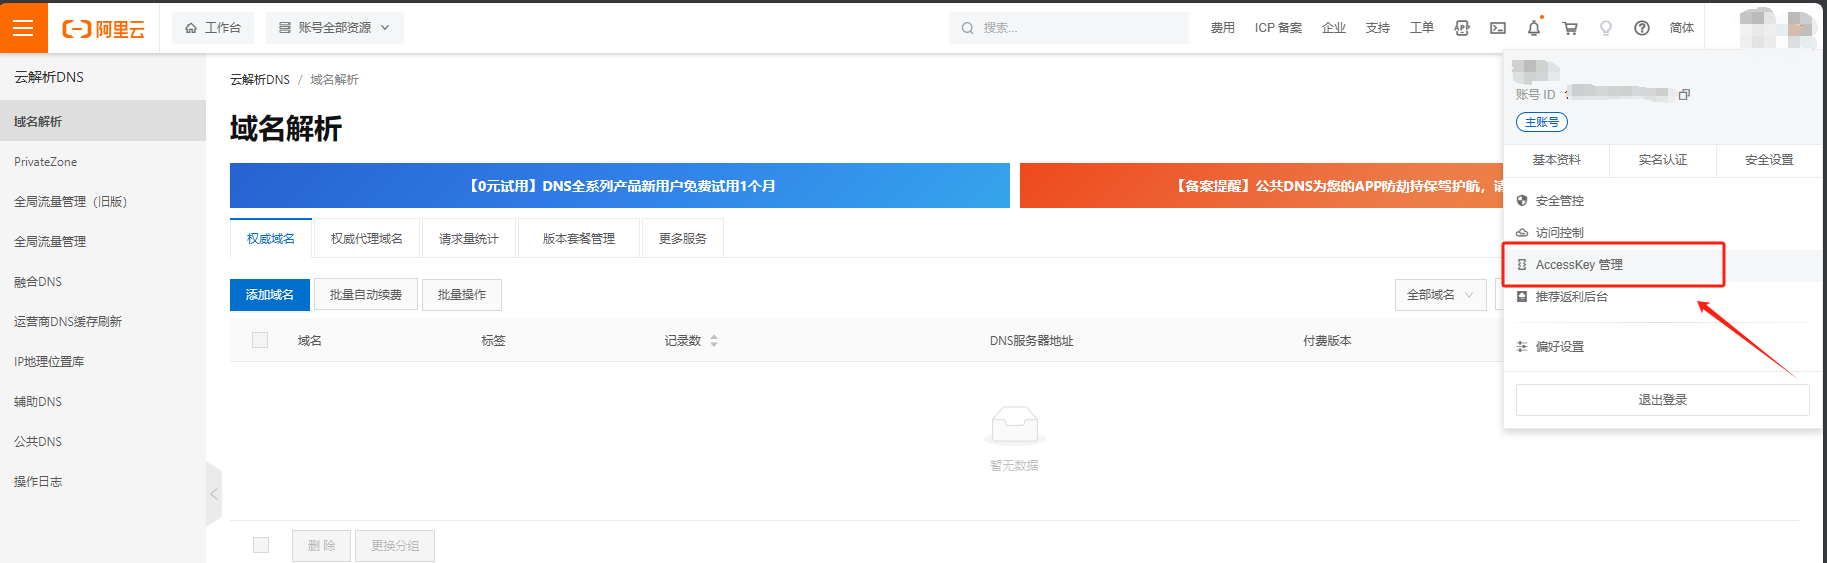The height and width of the screenshot is (563, 1827).
Task: Expand the 账号全部资源 dropdown
Action: click(335, 28)
